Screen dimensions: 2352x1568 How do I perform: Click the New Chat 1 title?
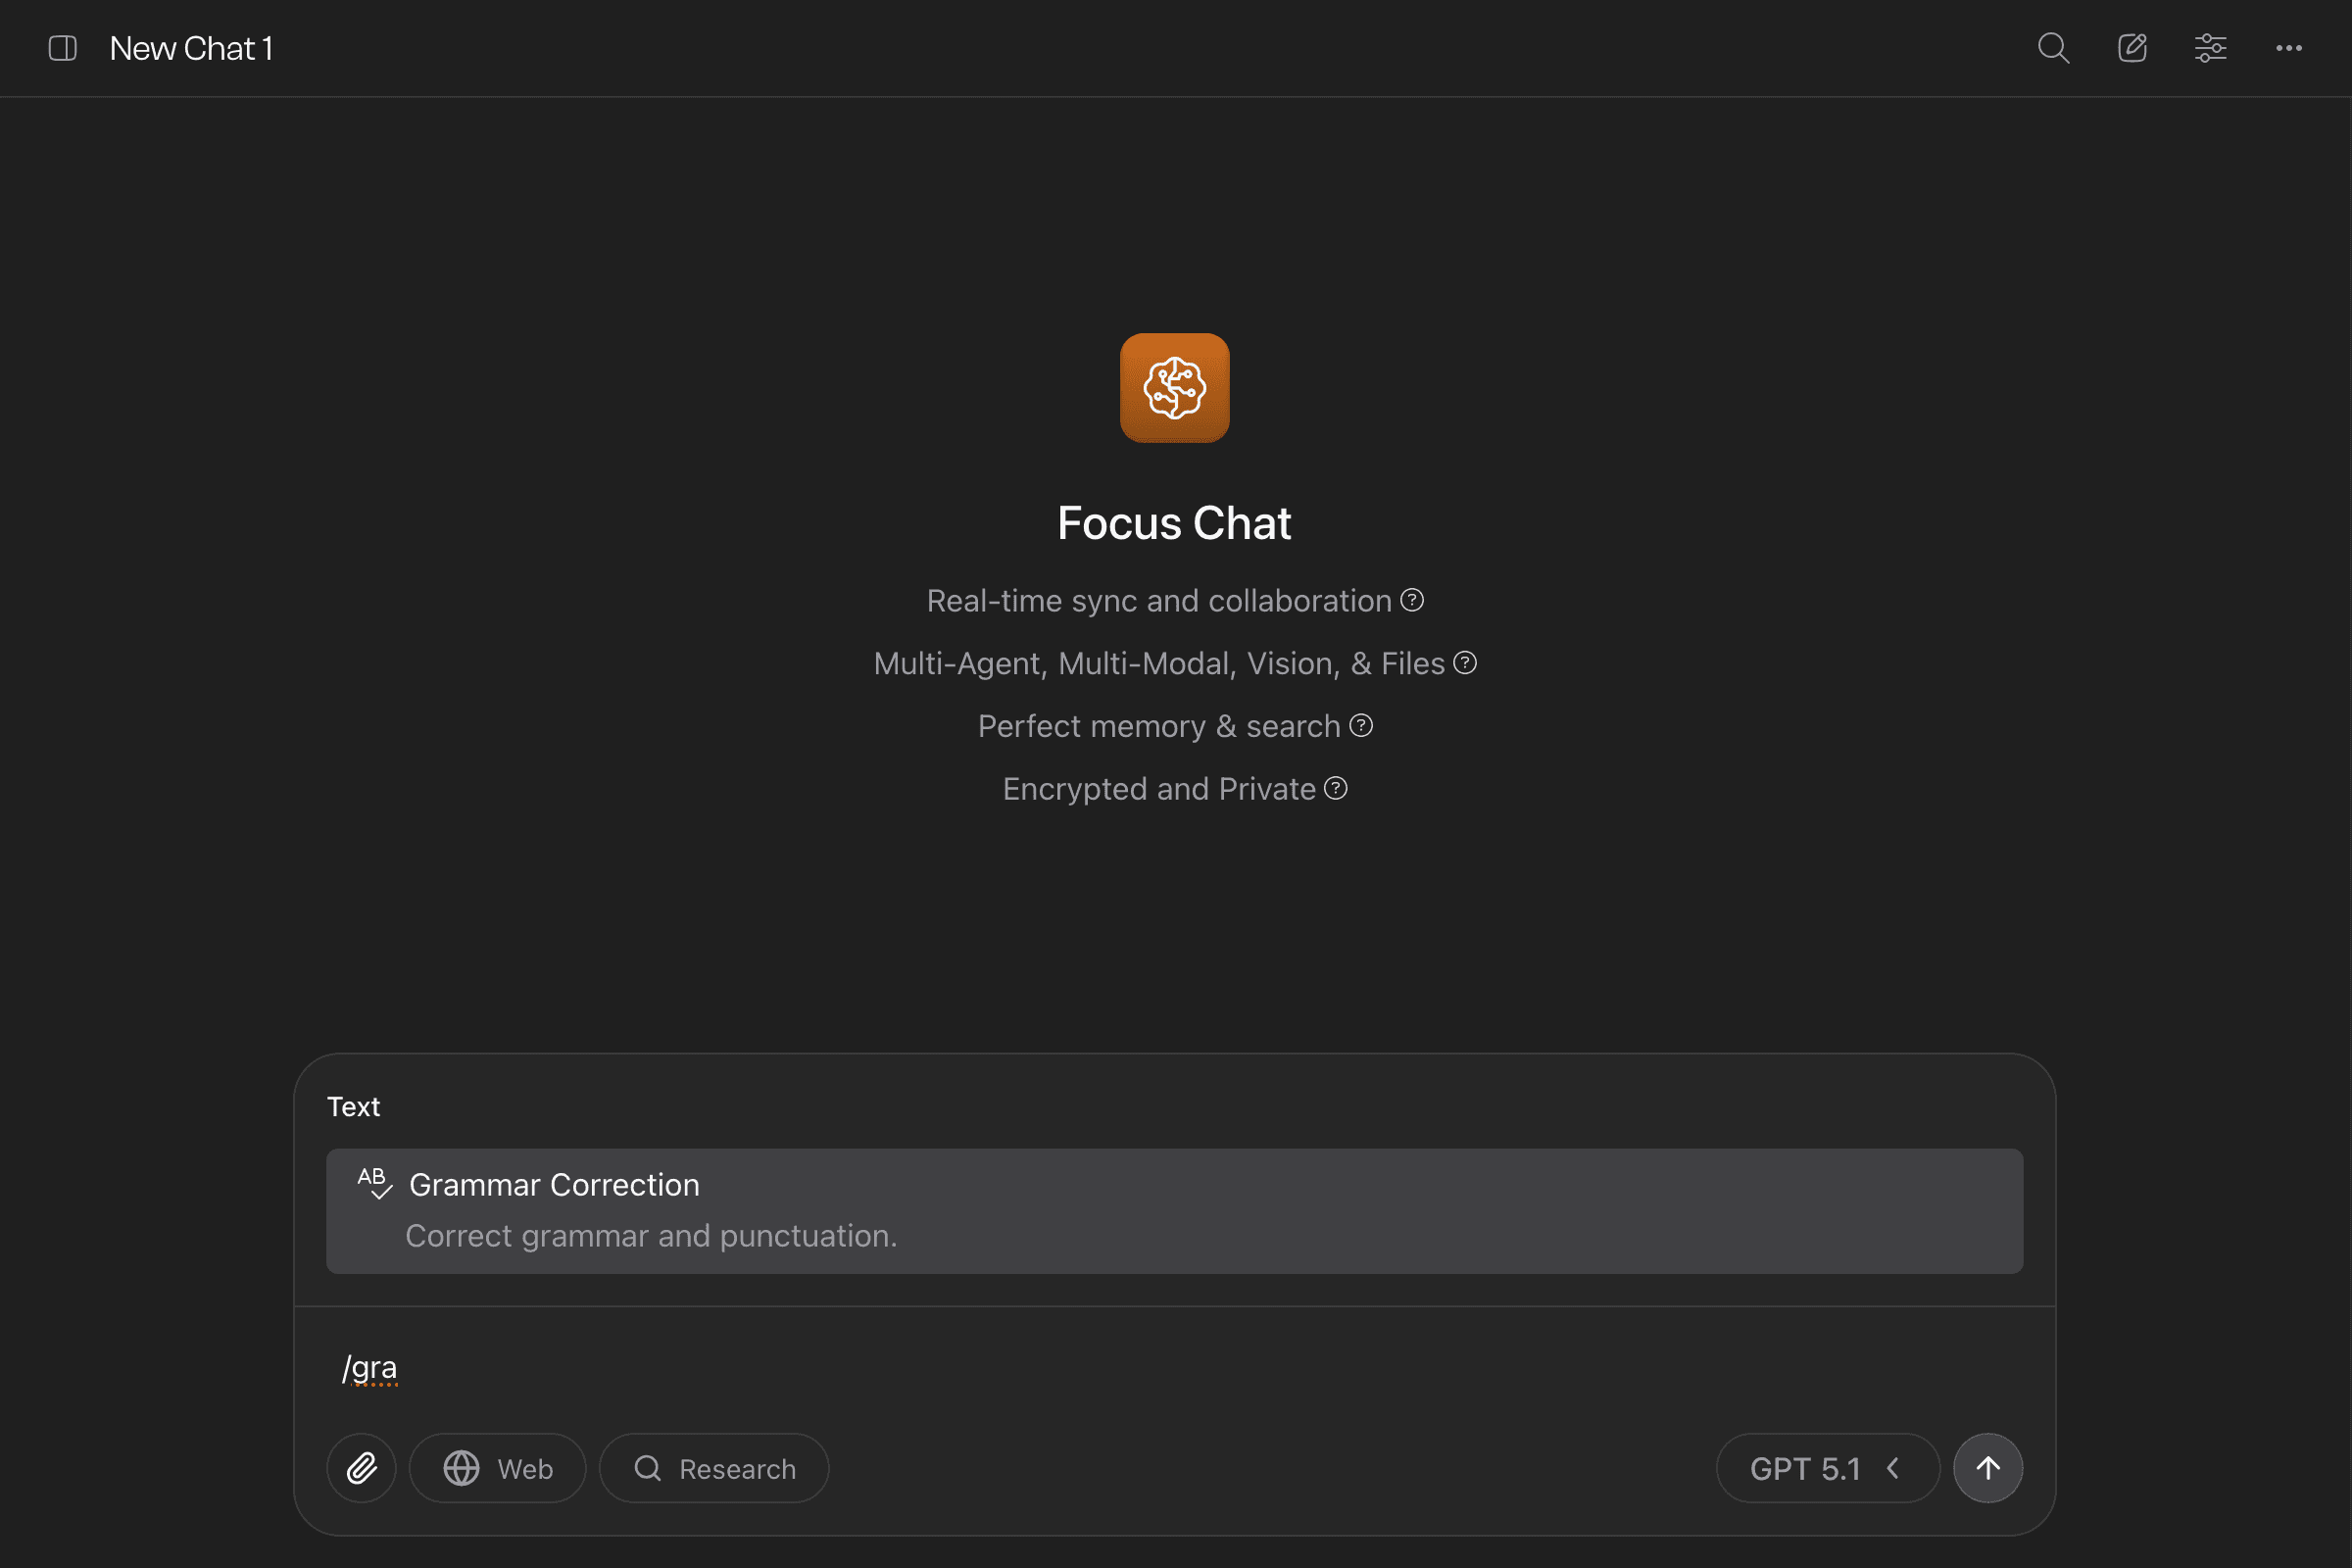[x=191, y=48]
